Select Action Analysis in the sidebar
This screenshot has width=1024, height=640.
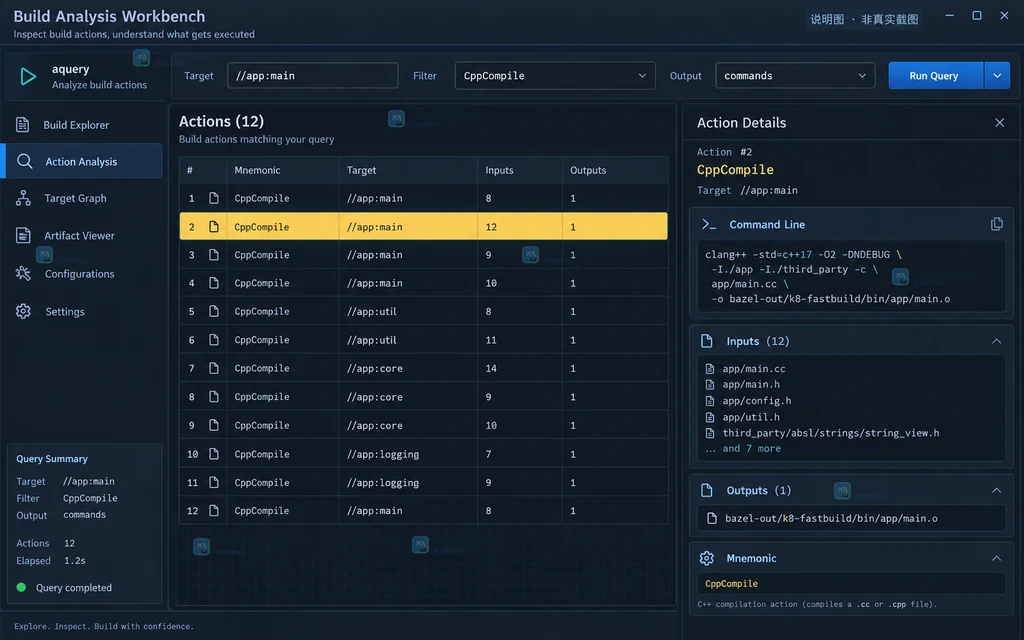tap(81, 161)
